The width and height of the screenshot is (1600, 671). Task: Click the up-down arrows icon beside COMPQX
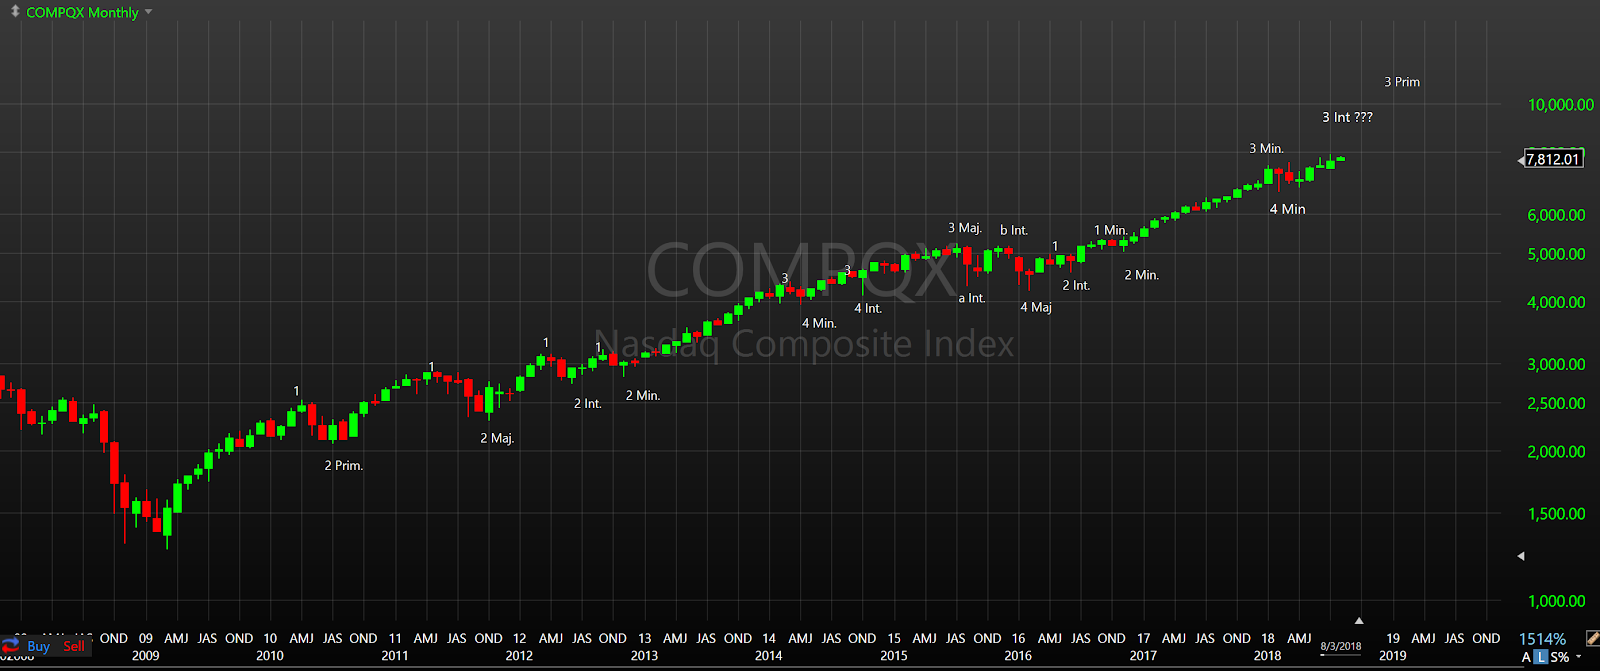tap(14, 12)
